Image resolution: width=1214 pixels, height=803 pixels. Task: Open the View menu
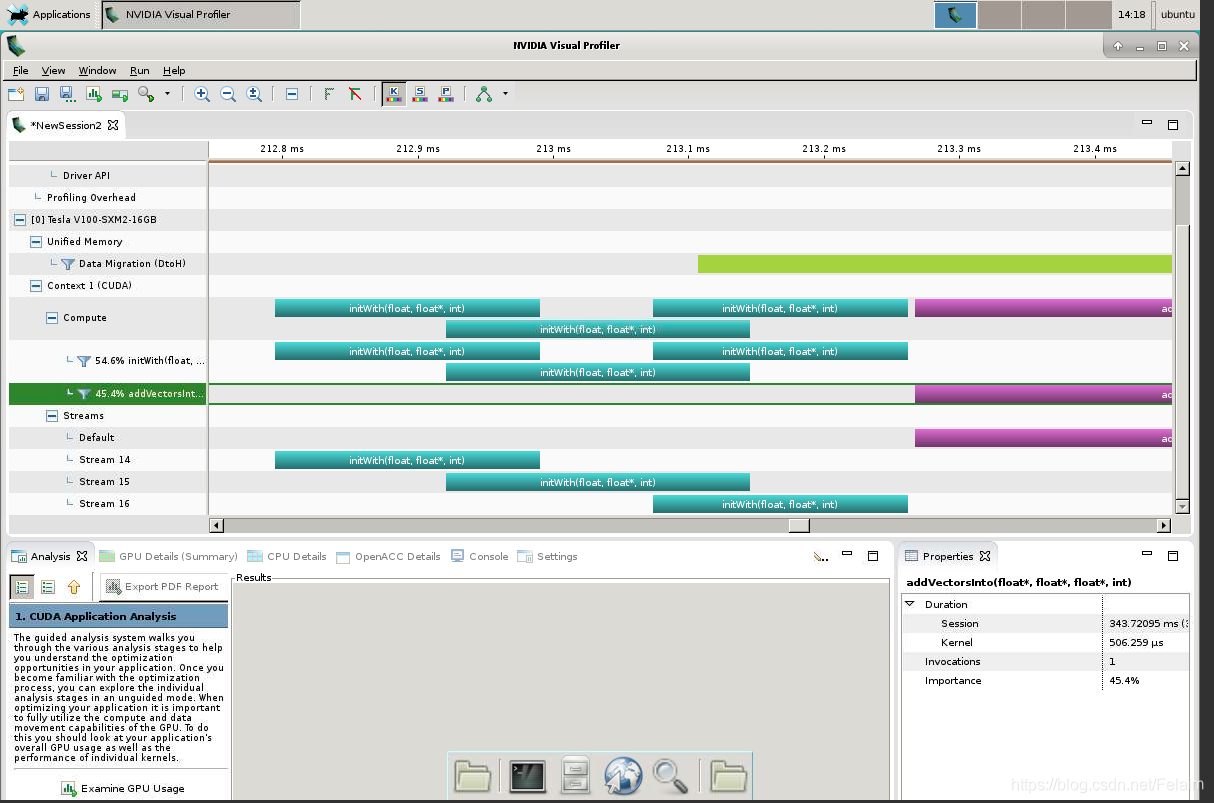point(53,71)
